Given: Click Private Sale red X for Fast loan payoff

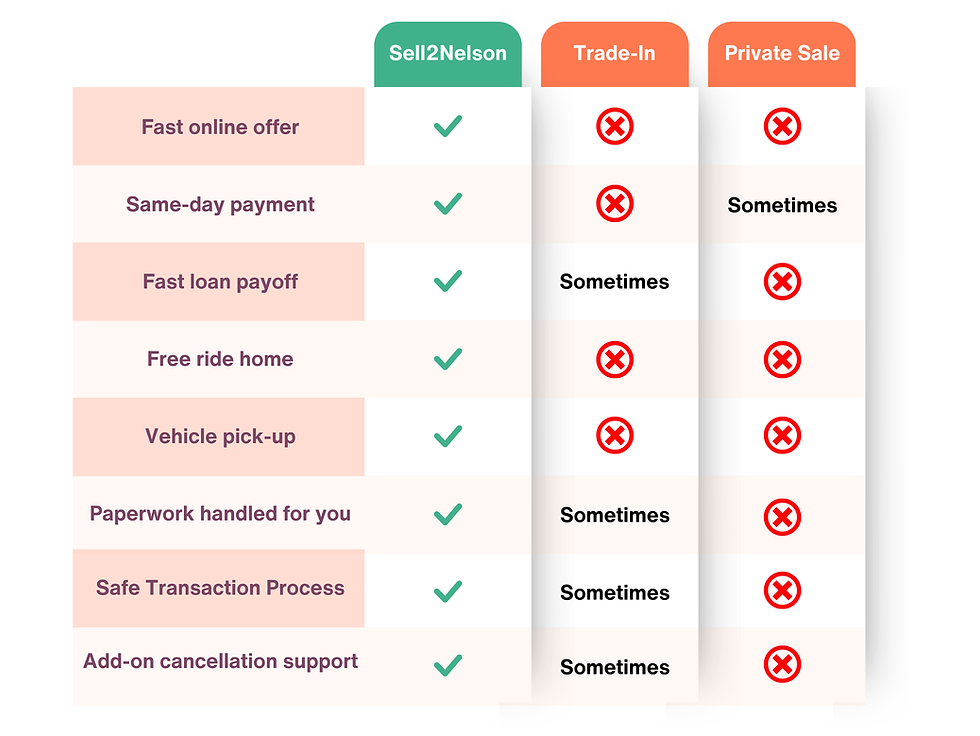Looking at the screenshot, I should [782, 282].
